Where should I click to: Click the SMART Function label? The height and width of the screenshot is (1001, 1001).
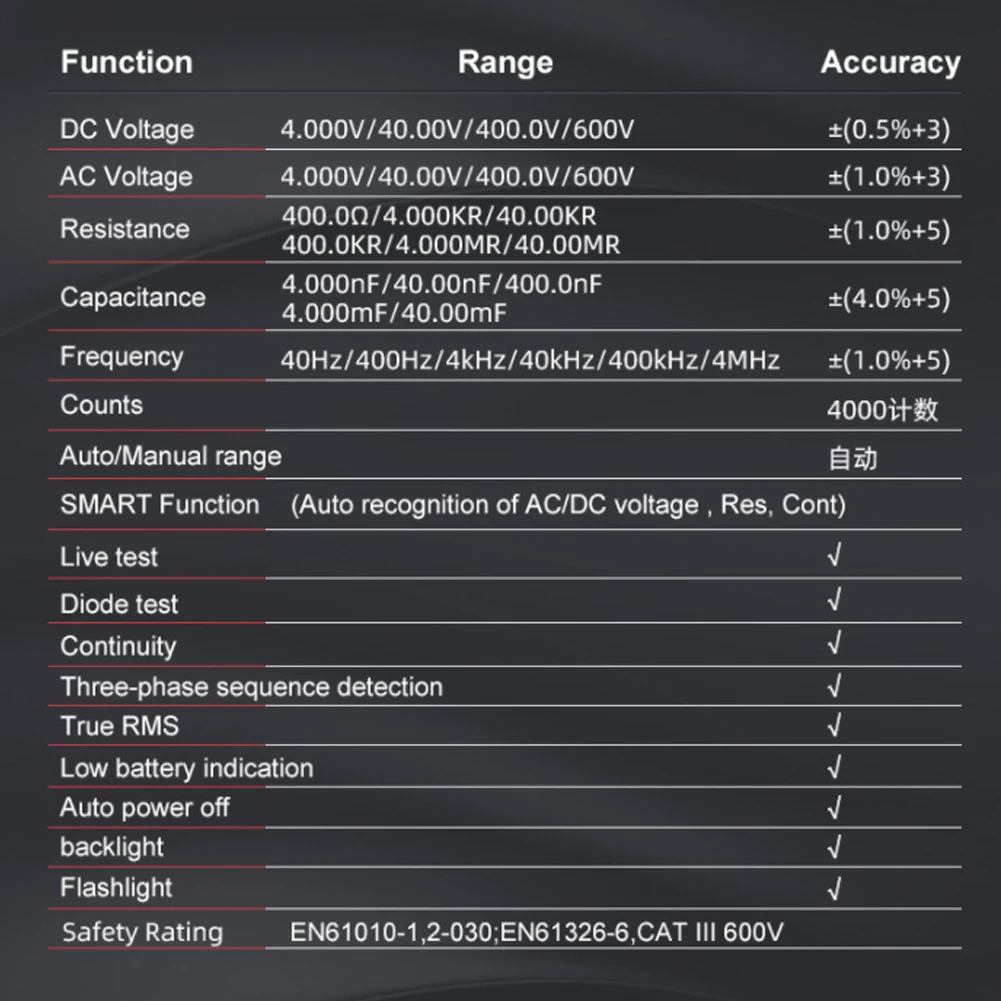[x=160, y=504]
